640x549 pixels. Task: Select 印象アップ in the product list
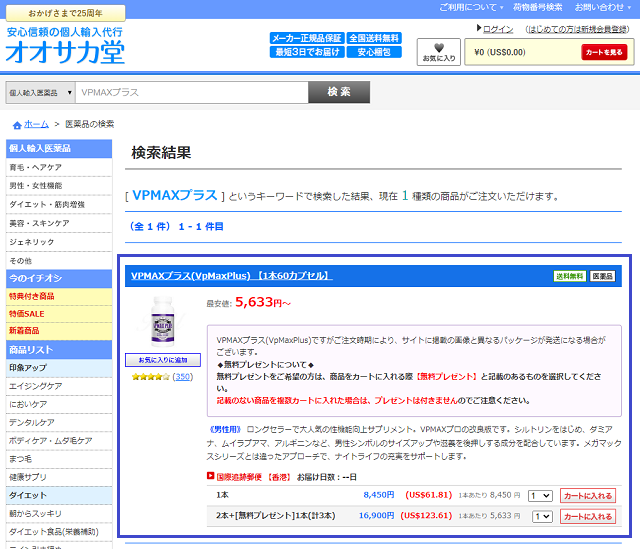pyautogui.click(x=59, y=368)
